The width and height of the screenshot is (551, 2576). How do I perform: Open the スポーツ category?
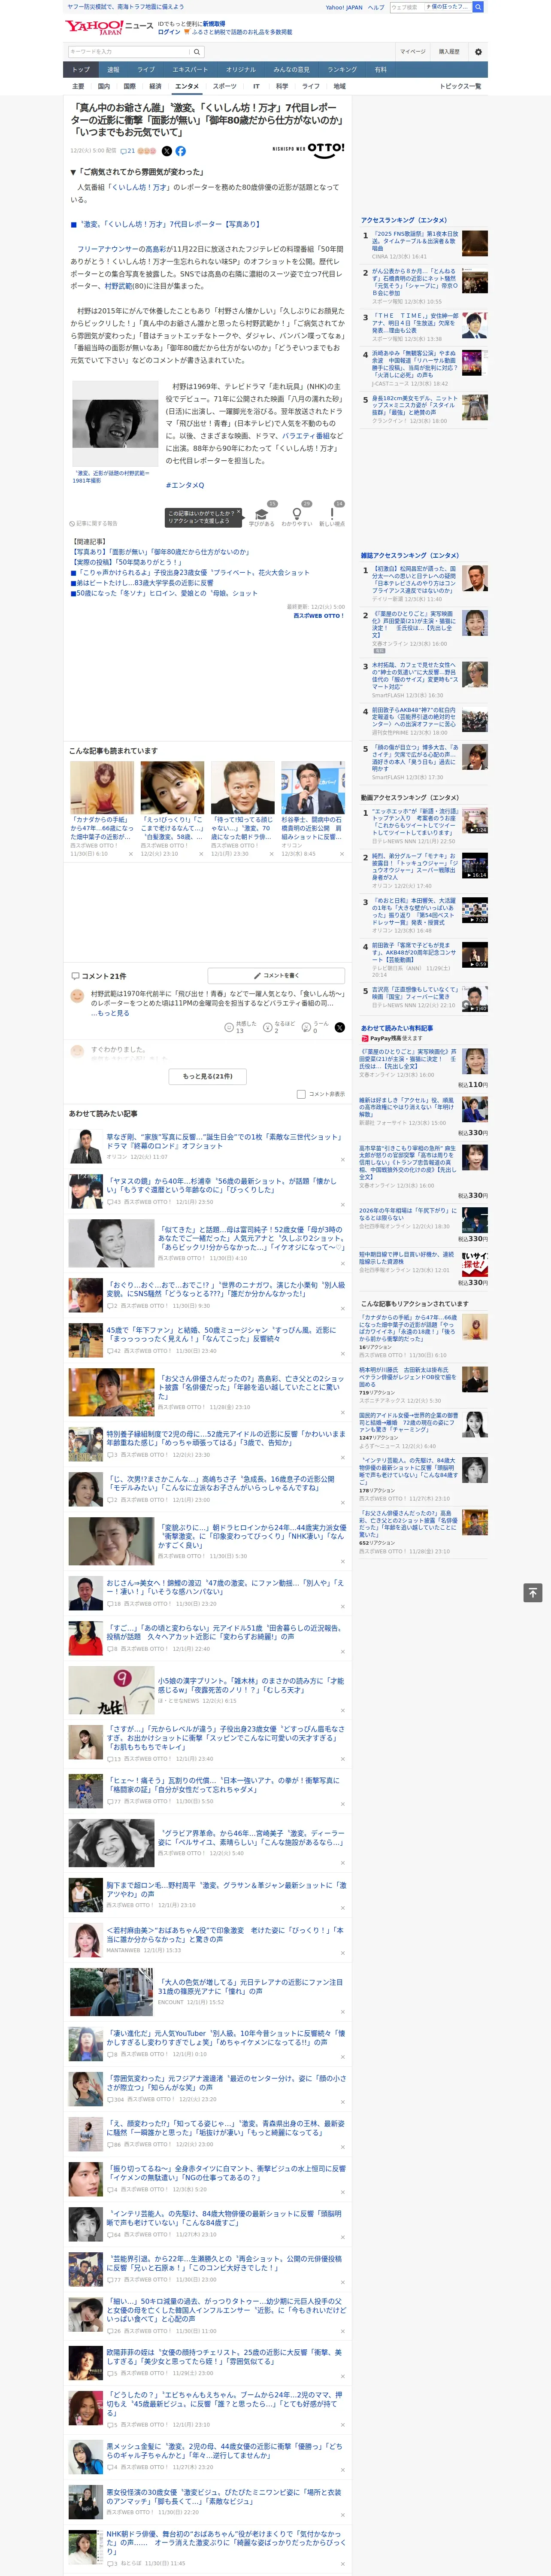pos(225,86)
